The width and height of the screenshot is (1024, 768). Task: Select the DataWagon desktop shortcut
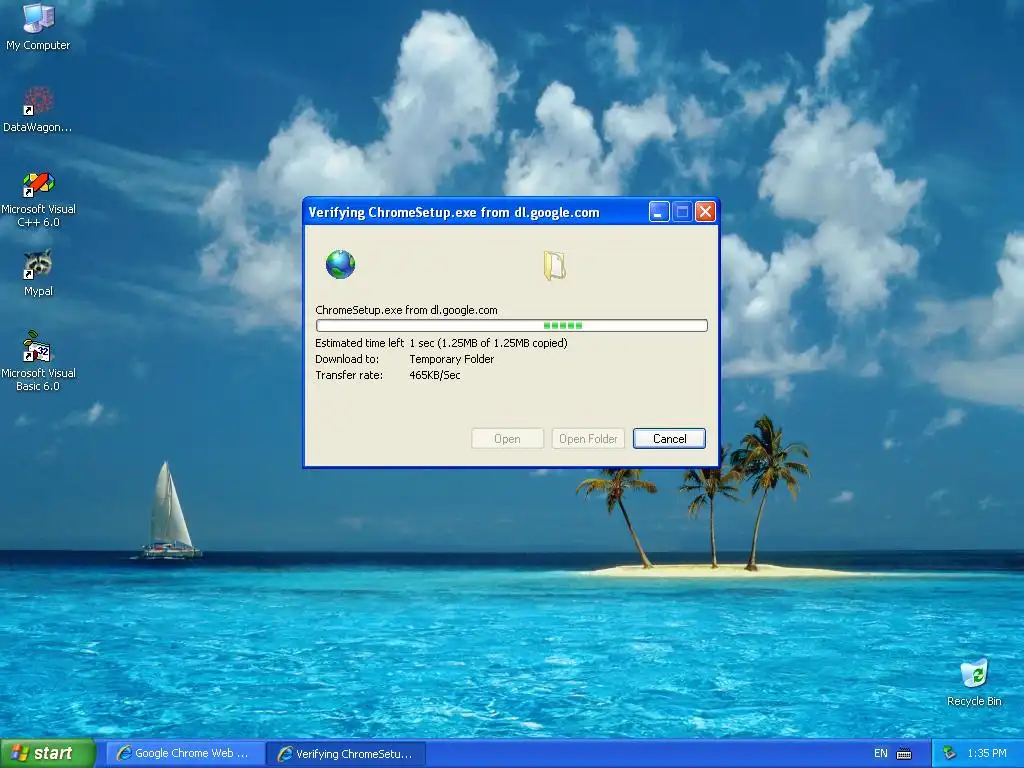[38, 109]
